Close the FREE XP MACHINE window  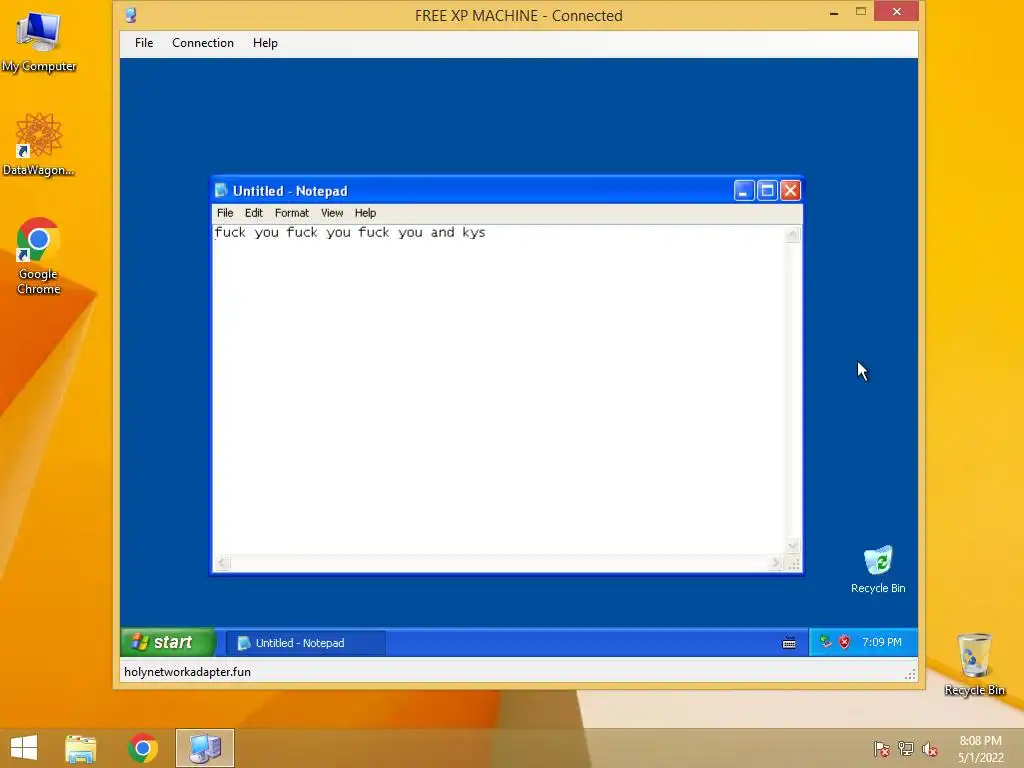click(x=897, y=12)
